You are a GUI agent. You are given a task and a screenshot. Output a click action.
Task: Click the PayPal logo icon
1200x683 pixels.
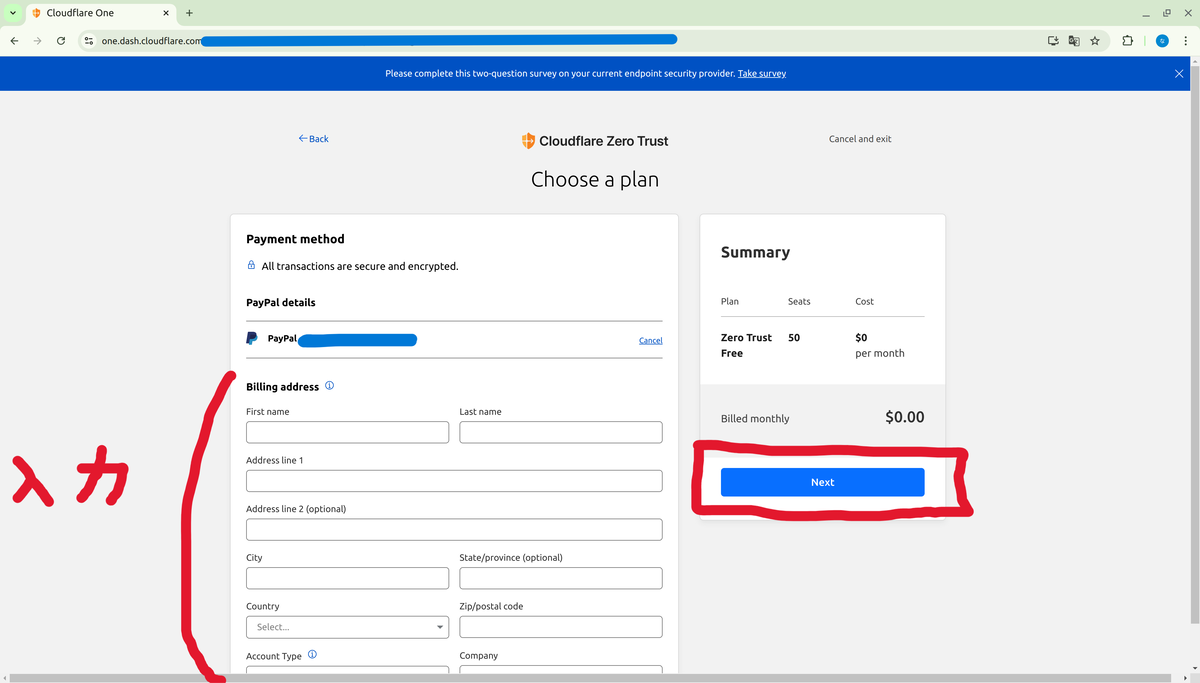point(252,339)
